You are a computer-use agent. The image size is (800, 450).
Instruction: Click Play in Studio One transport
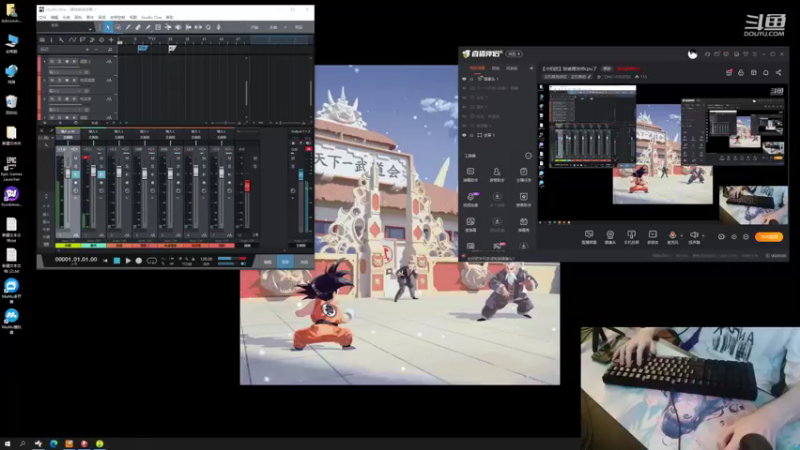tap(128, 261)
